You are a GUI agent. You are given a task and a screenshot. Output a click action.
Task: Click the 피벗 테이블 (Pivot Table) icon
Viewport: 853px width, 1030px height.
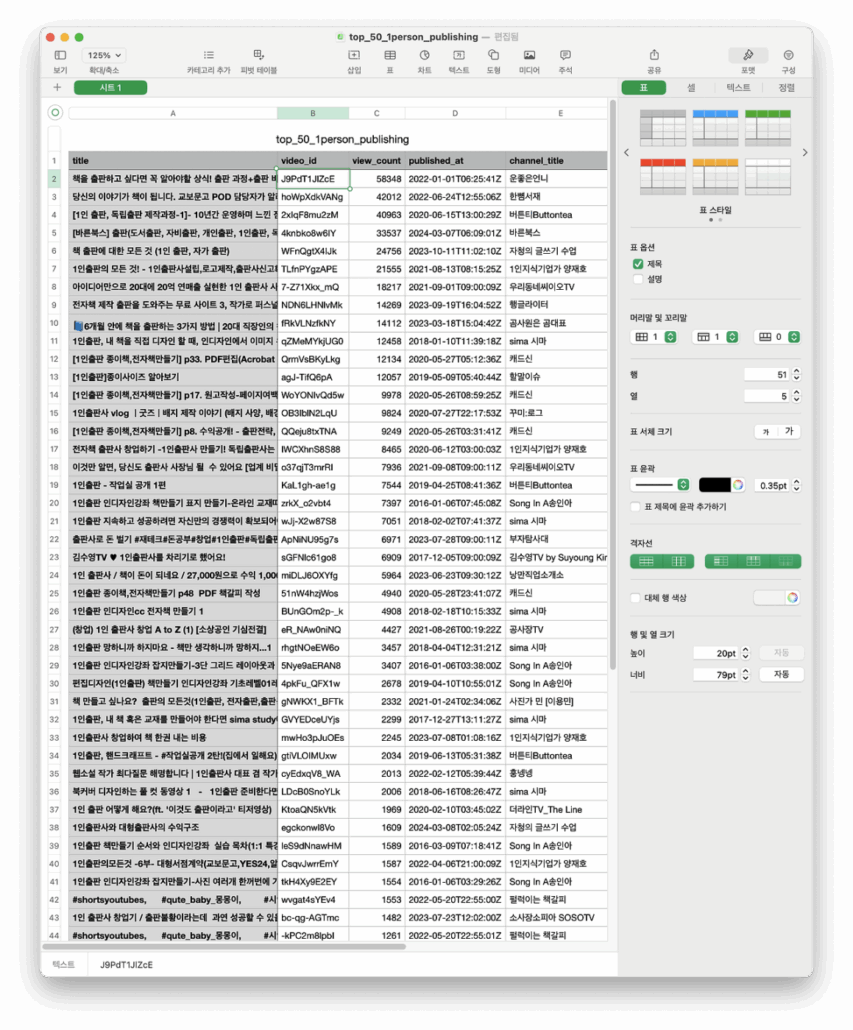coord(259,55)
